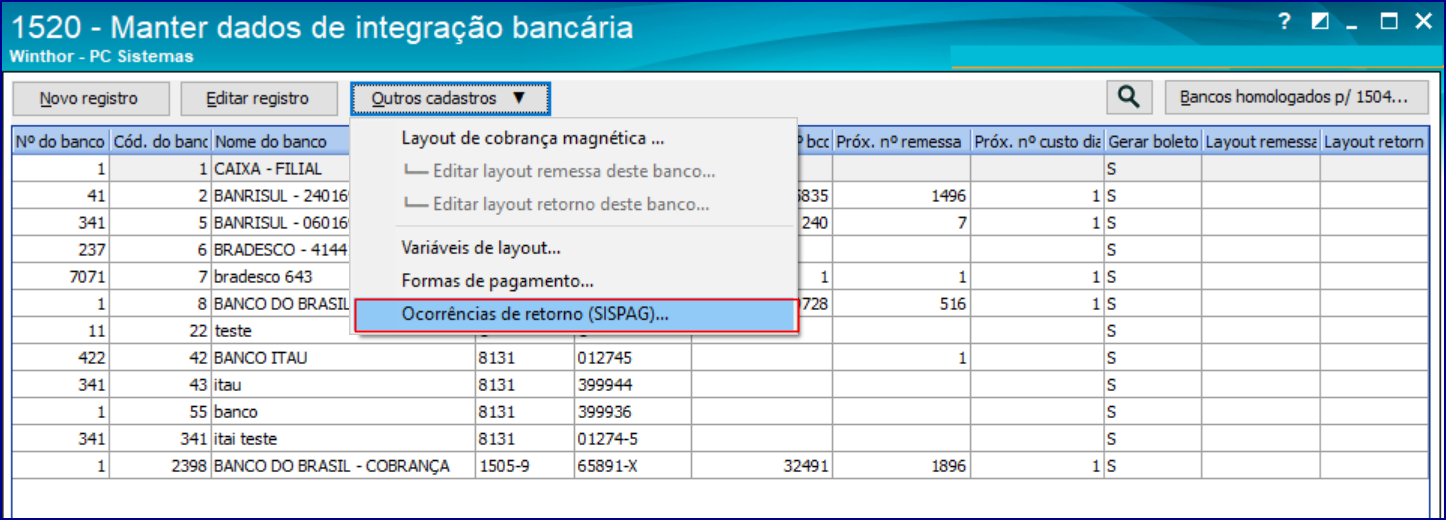
Task: Click the Editar registro button
Action: click(257, 98)
